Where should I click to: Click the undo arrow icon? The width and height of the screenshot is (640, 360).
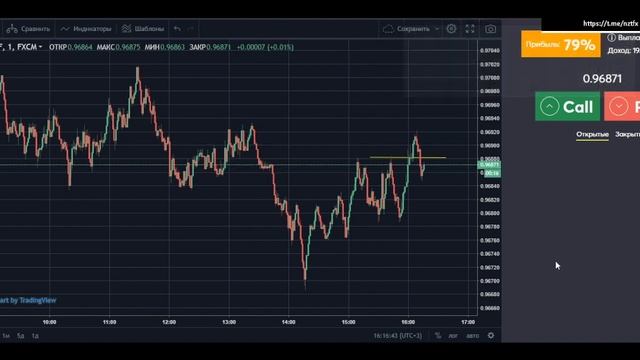(x=177, y=29)
